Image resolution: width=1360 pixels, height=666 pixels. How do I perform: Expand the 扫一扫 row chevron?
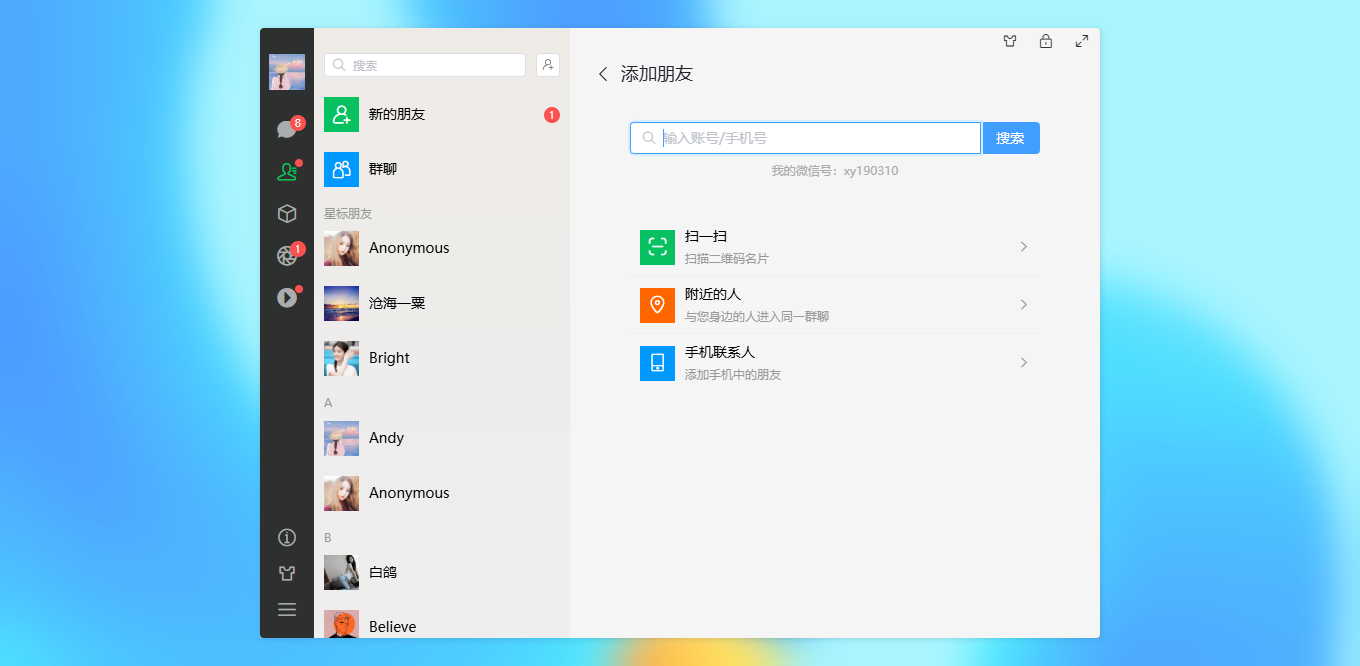[1023, 246]
